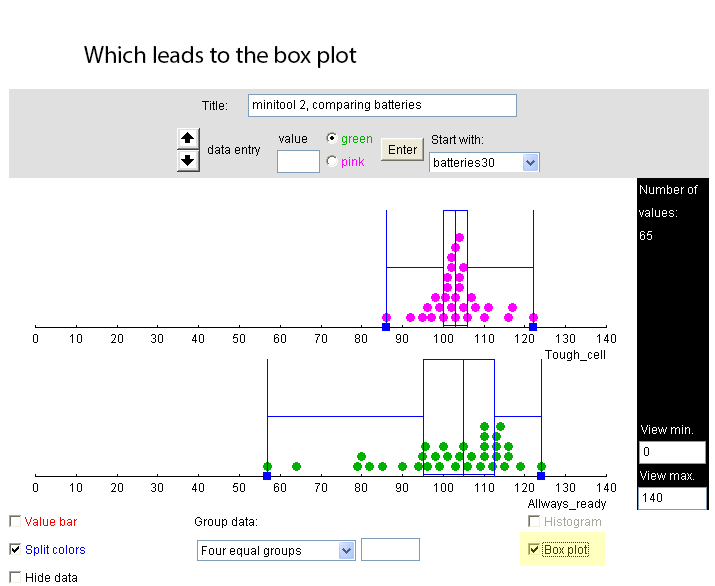
Task: Uncheck the Box plot checkbox
Action: click(534, 549)
